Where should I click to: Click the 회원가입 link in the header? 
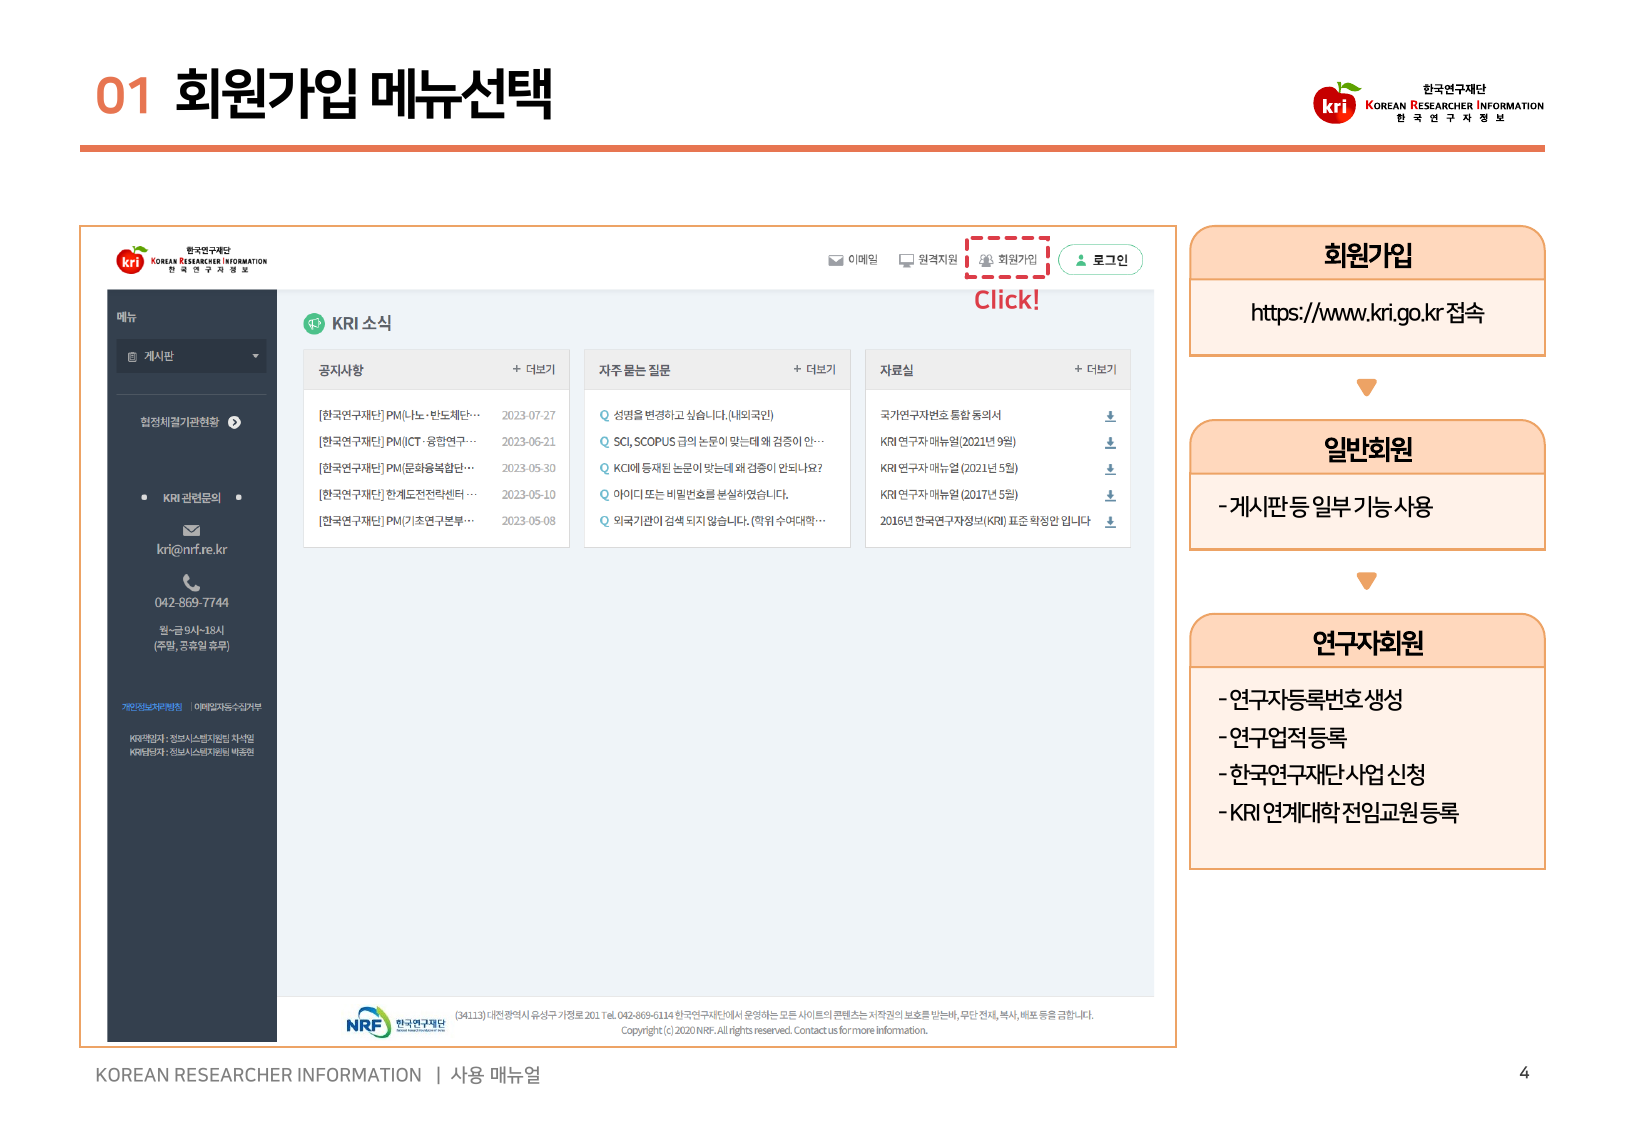click(1008, 260)
